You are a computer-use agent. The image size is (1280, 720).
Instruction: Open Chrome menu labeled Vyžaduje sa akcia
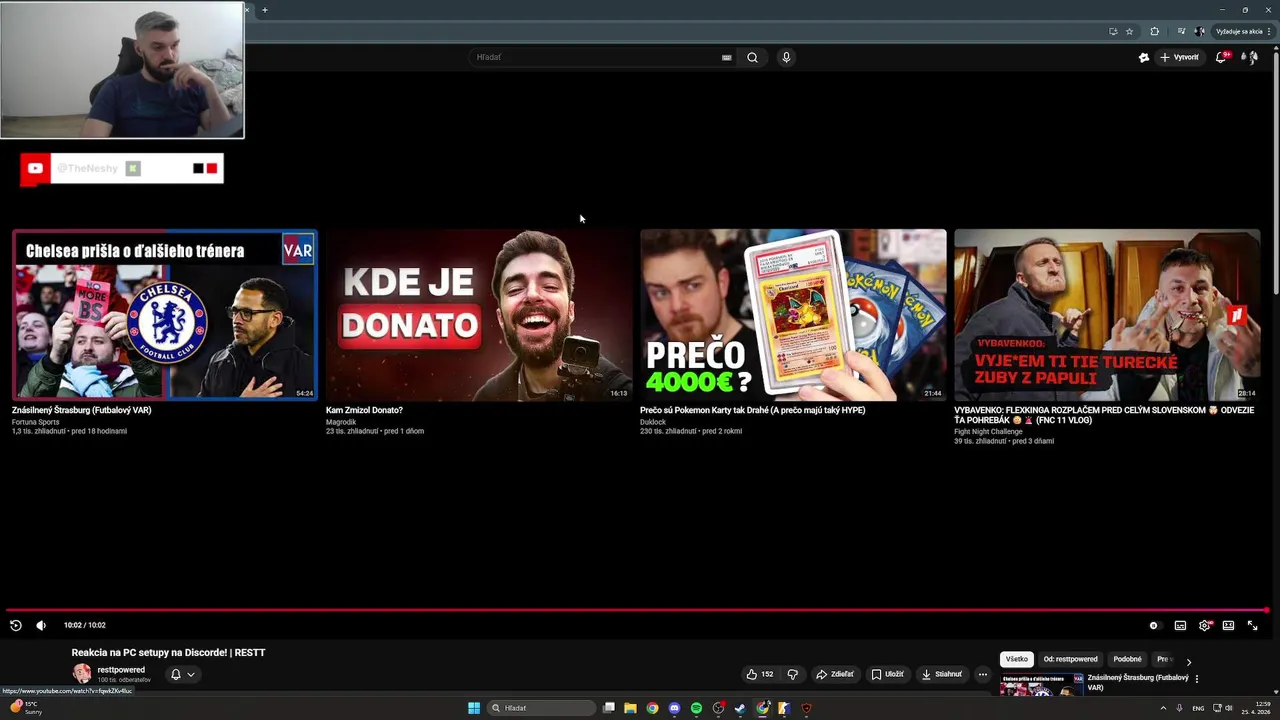click(x=1243, y=31)
